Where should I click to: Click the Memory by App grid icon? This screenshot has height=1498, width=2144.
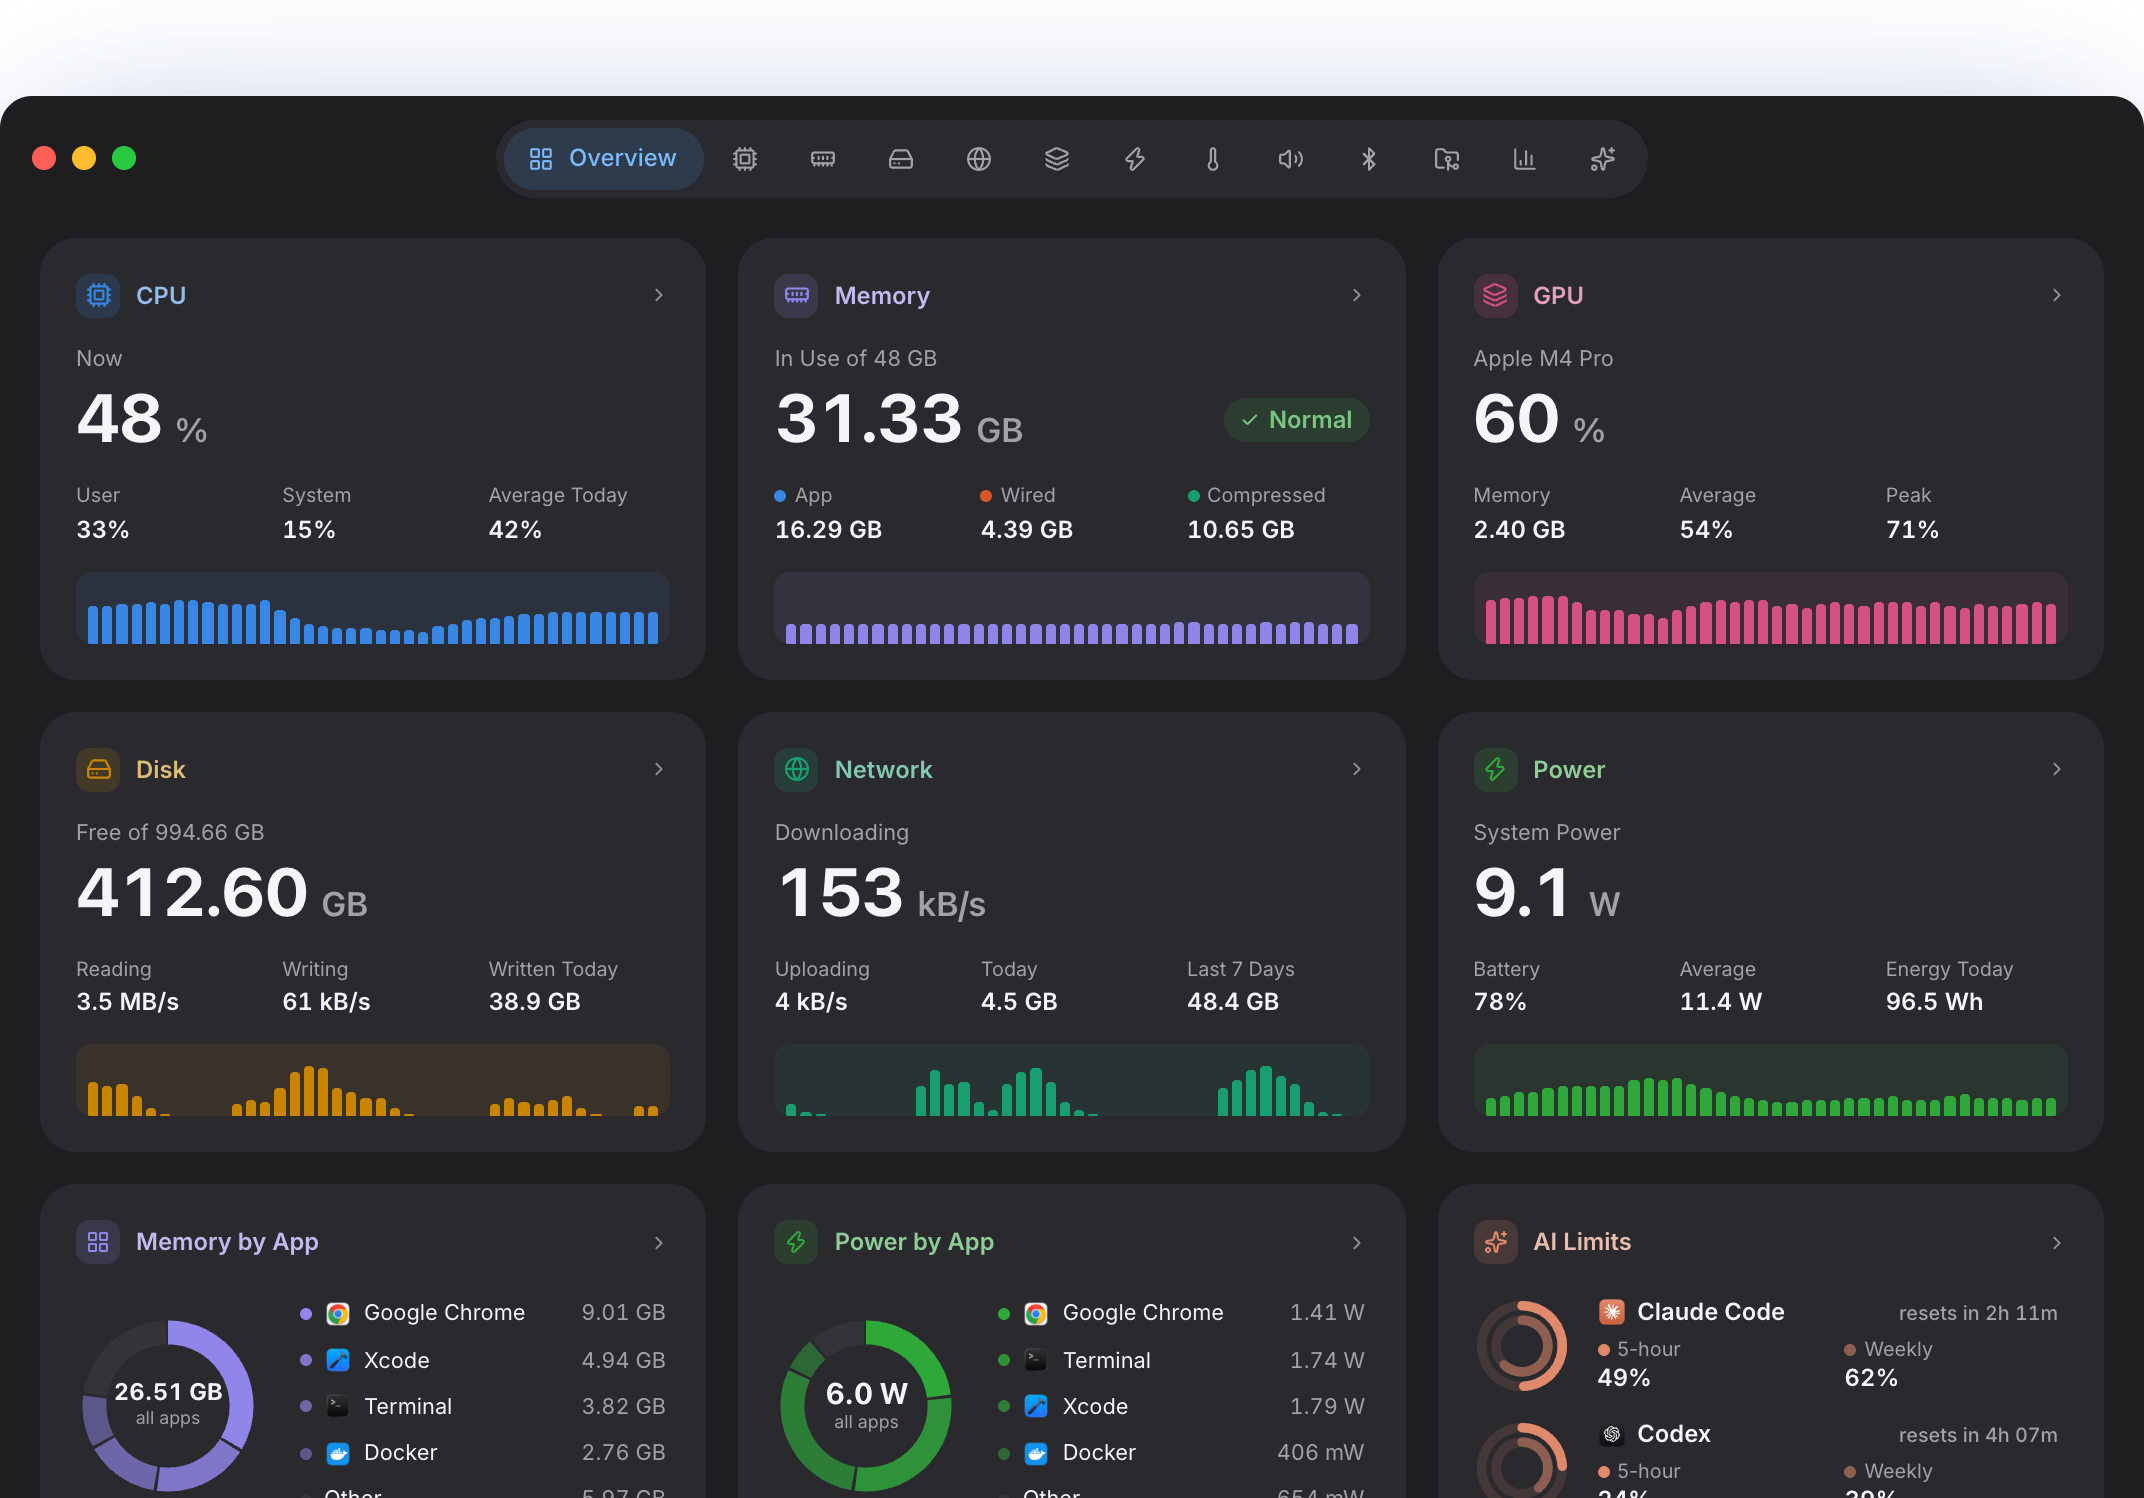click(98, 1242)
